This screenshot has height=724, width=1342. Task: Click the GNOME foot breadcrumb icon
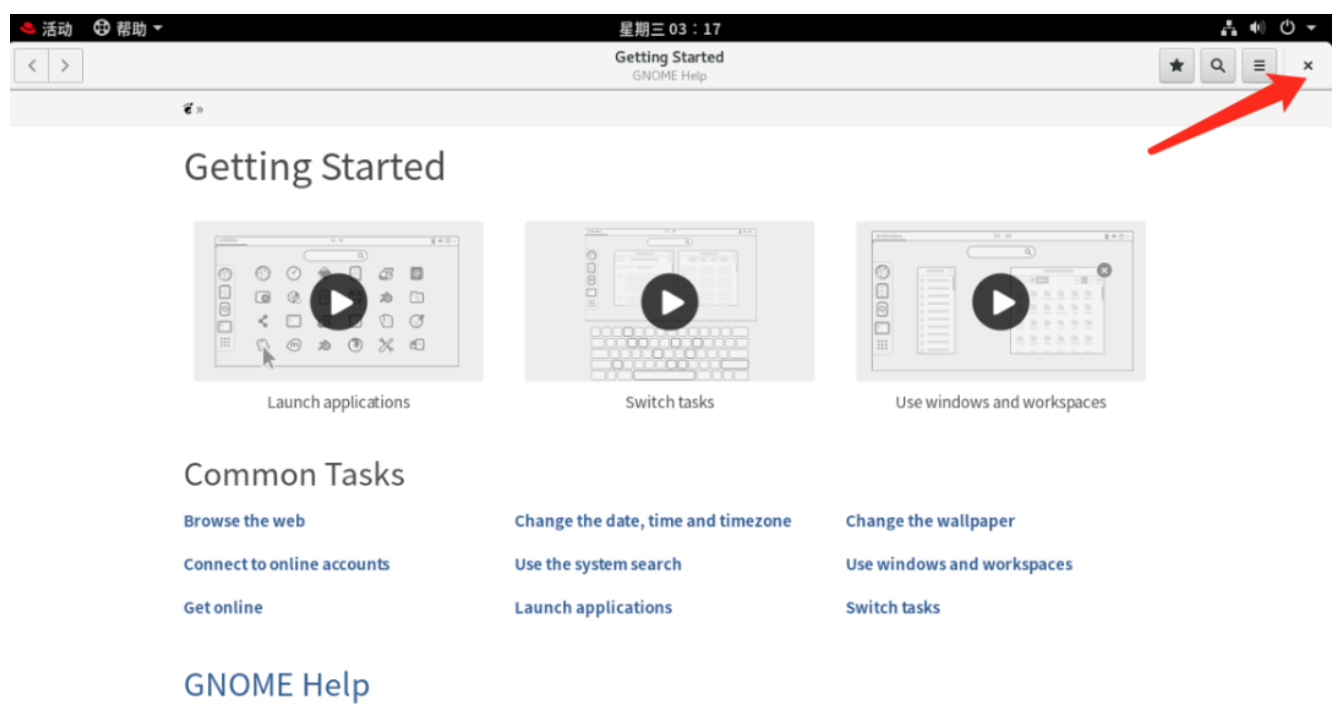188,108
